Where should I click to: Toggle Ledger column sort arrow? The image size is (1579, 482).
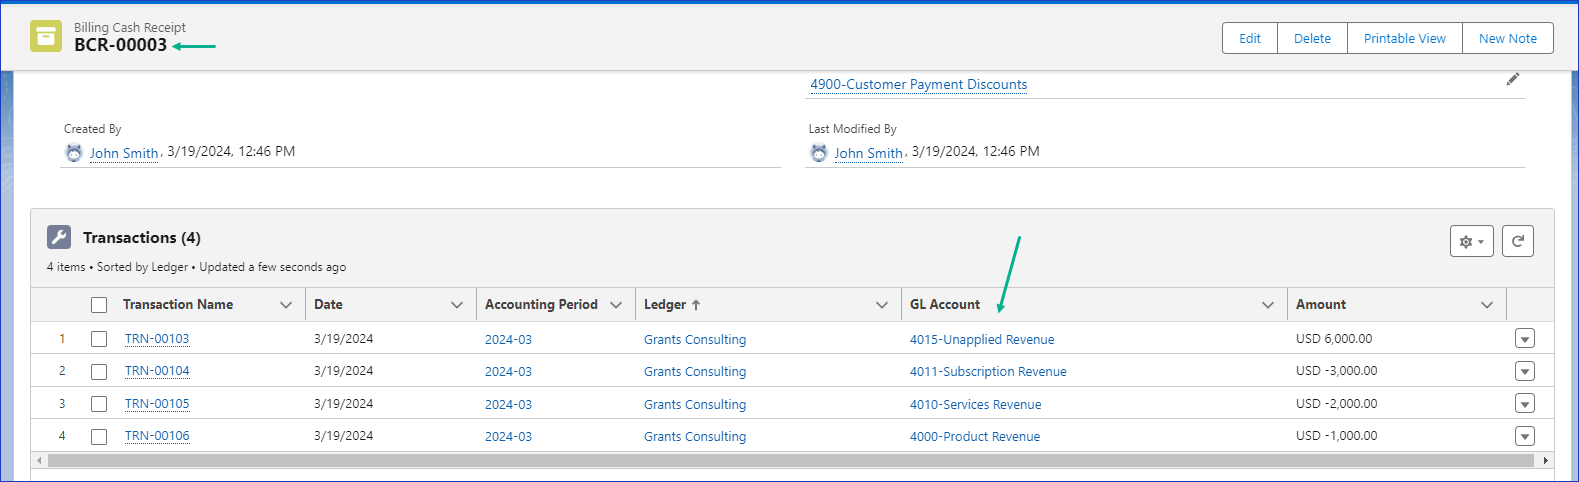pos(696,305)
